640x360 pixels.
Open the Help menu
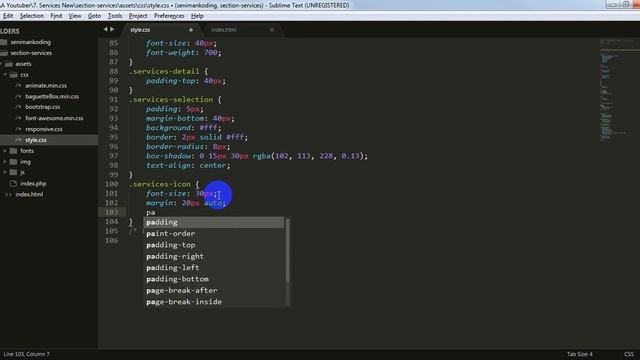pyautogui.click(x=197, y=16)
